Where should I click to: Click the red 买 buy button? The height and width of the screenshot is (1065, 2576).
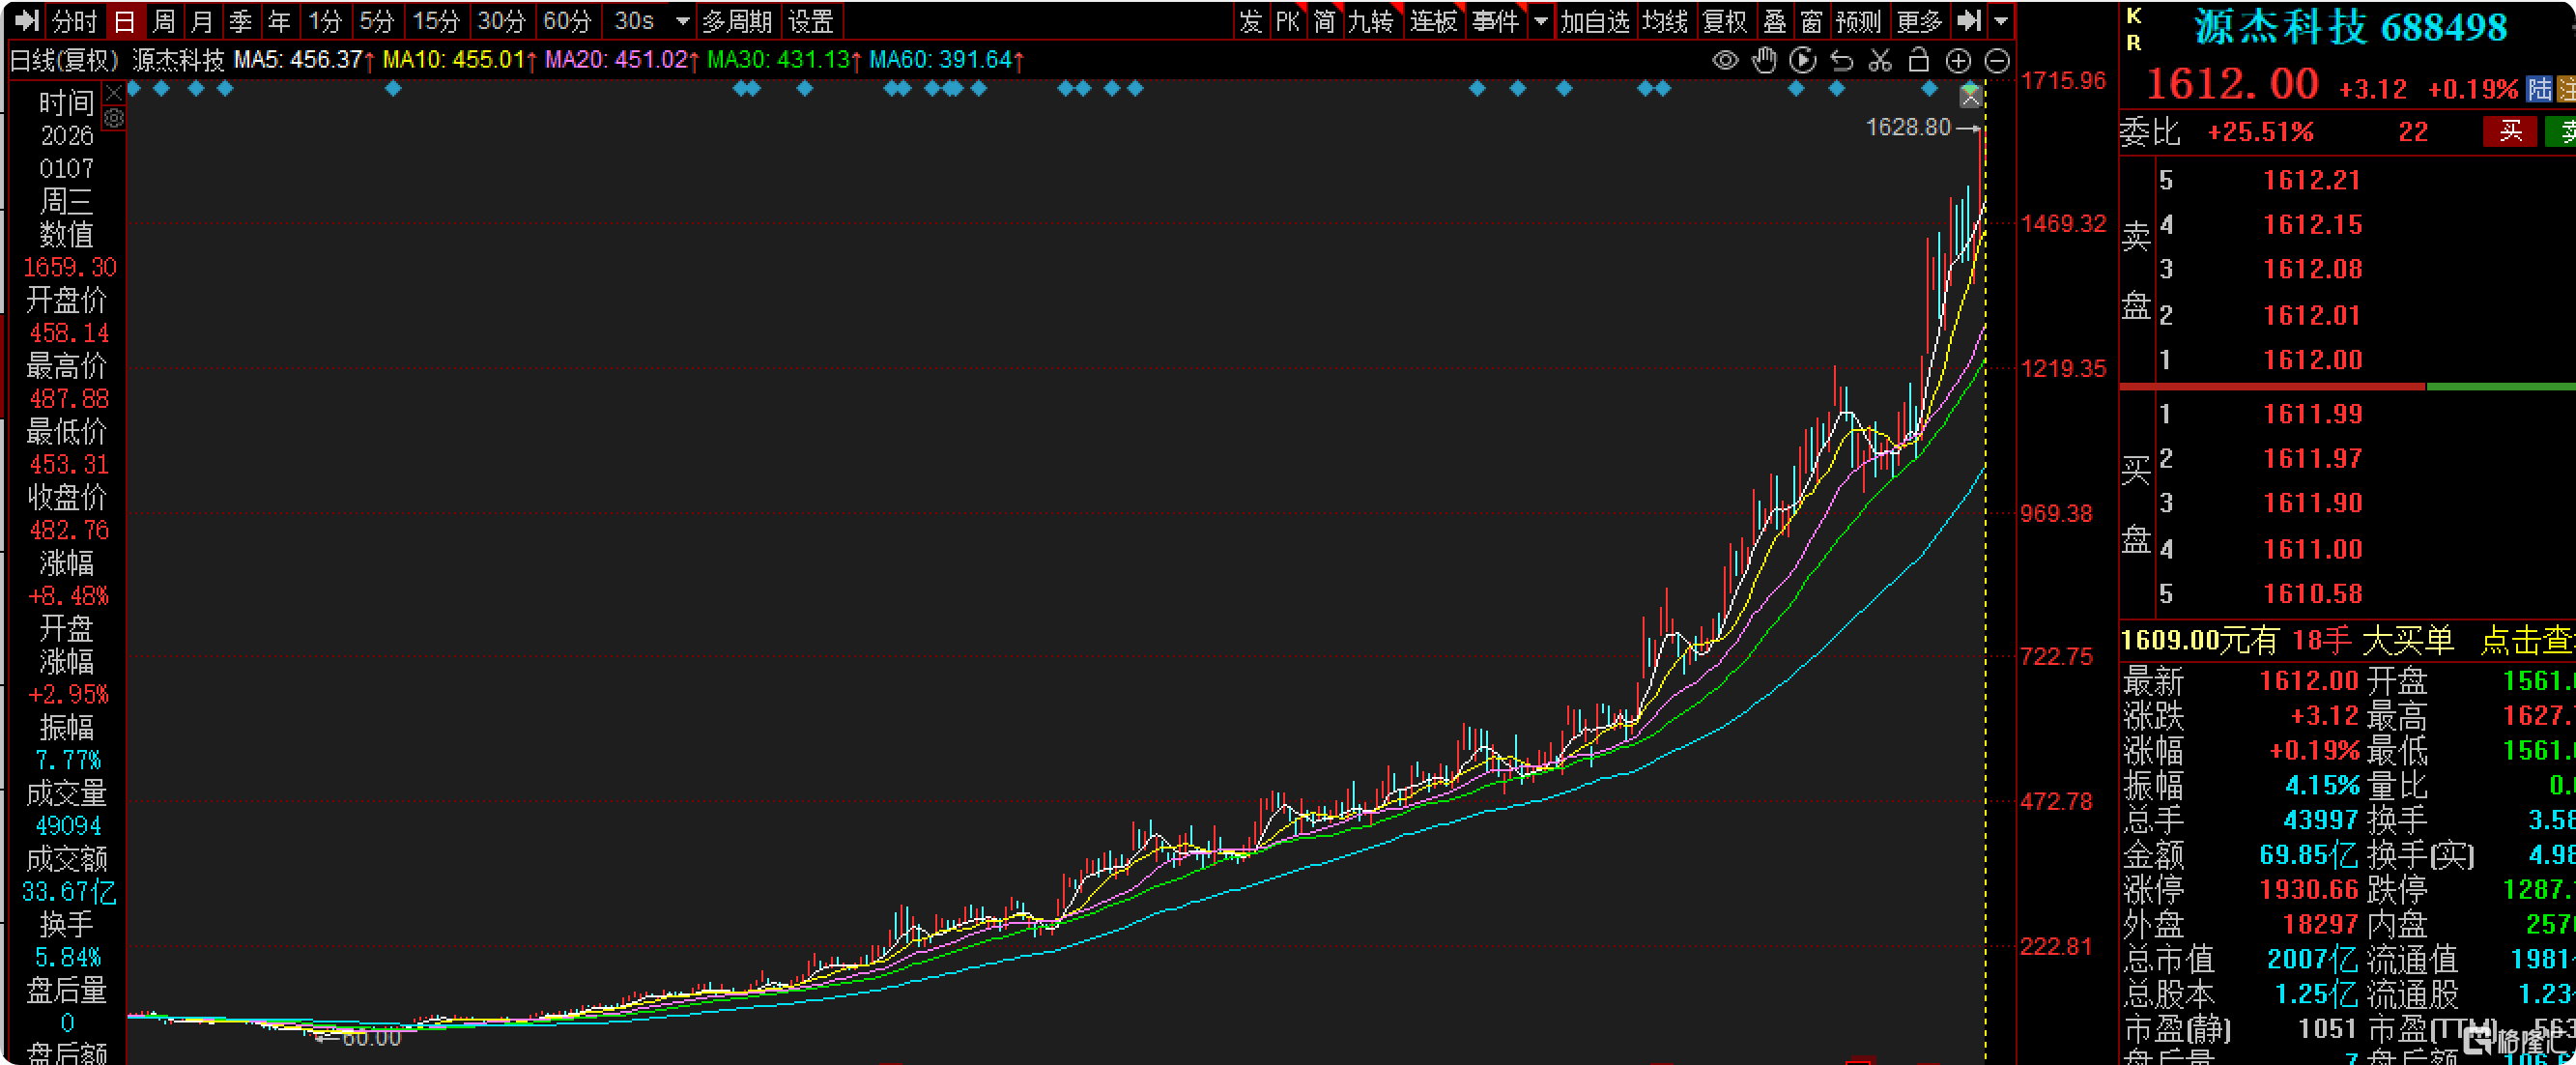[x=2510, y=131]
